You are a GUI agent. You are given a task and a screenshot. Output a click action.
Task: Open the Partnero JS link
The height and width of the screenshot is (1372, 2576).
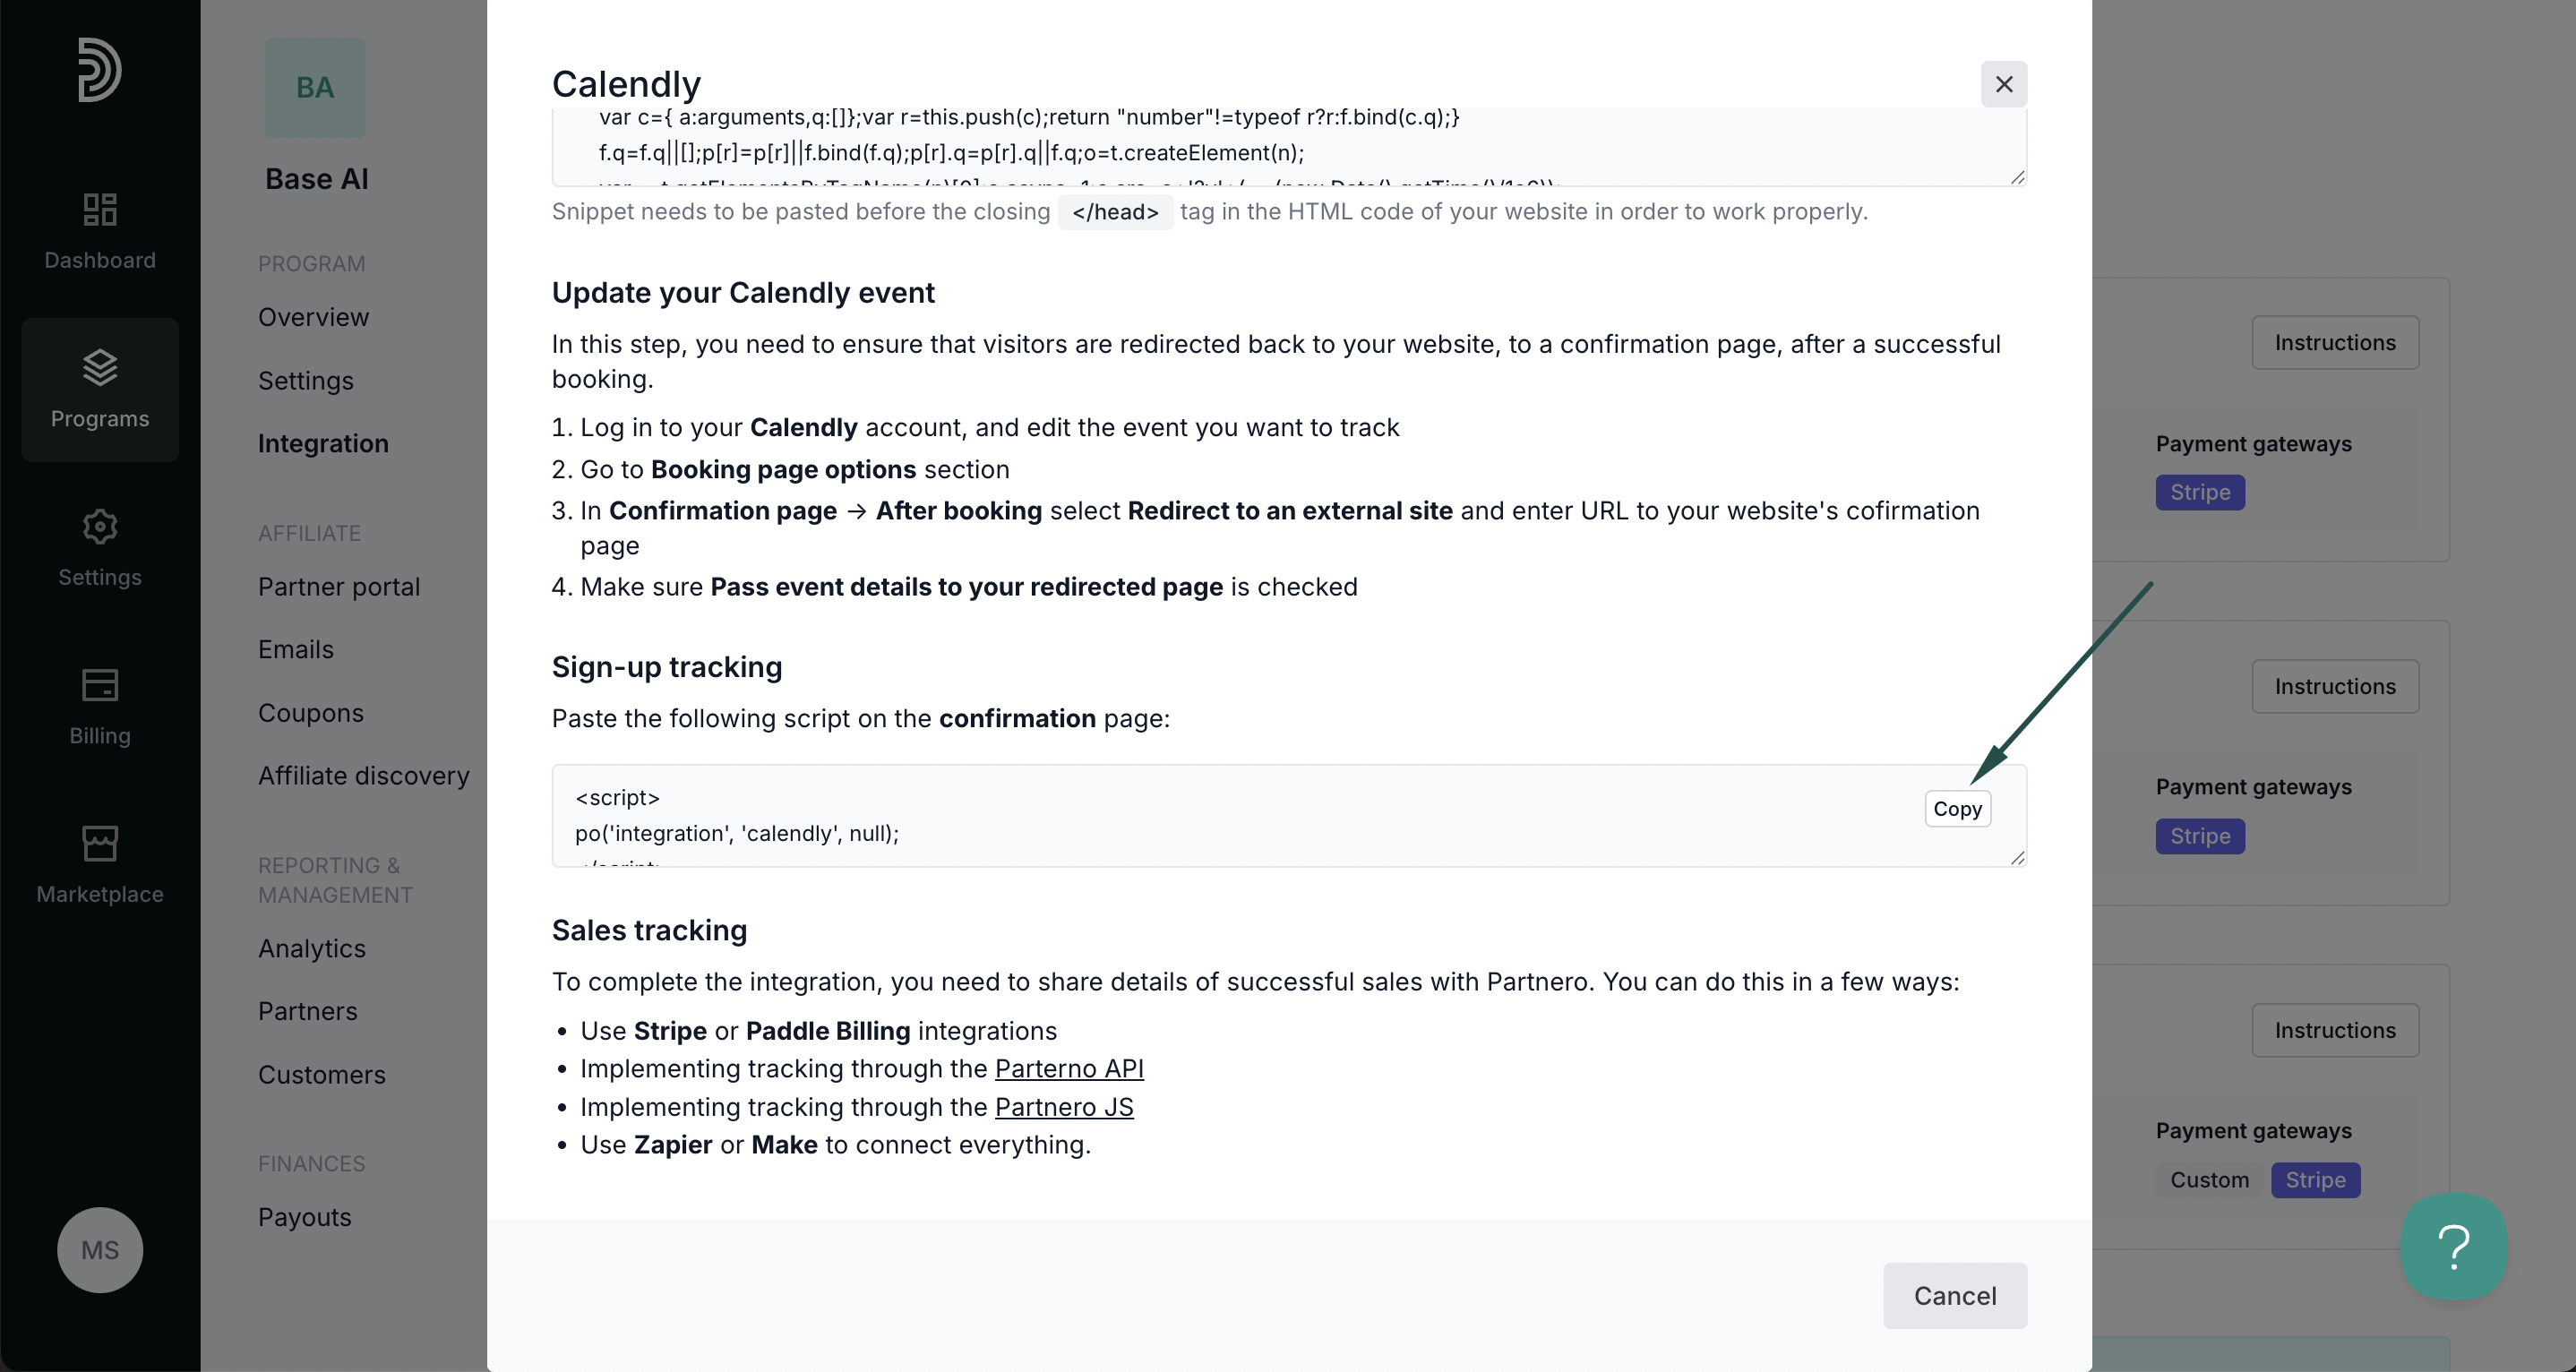click(x=1064, y=1107)
